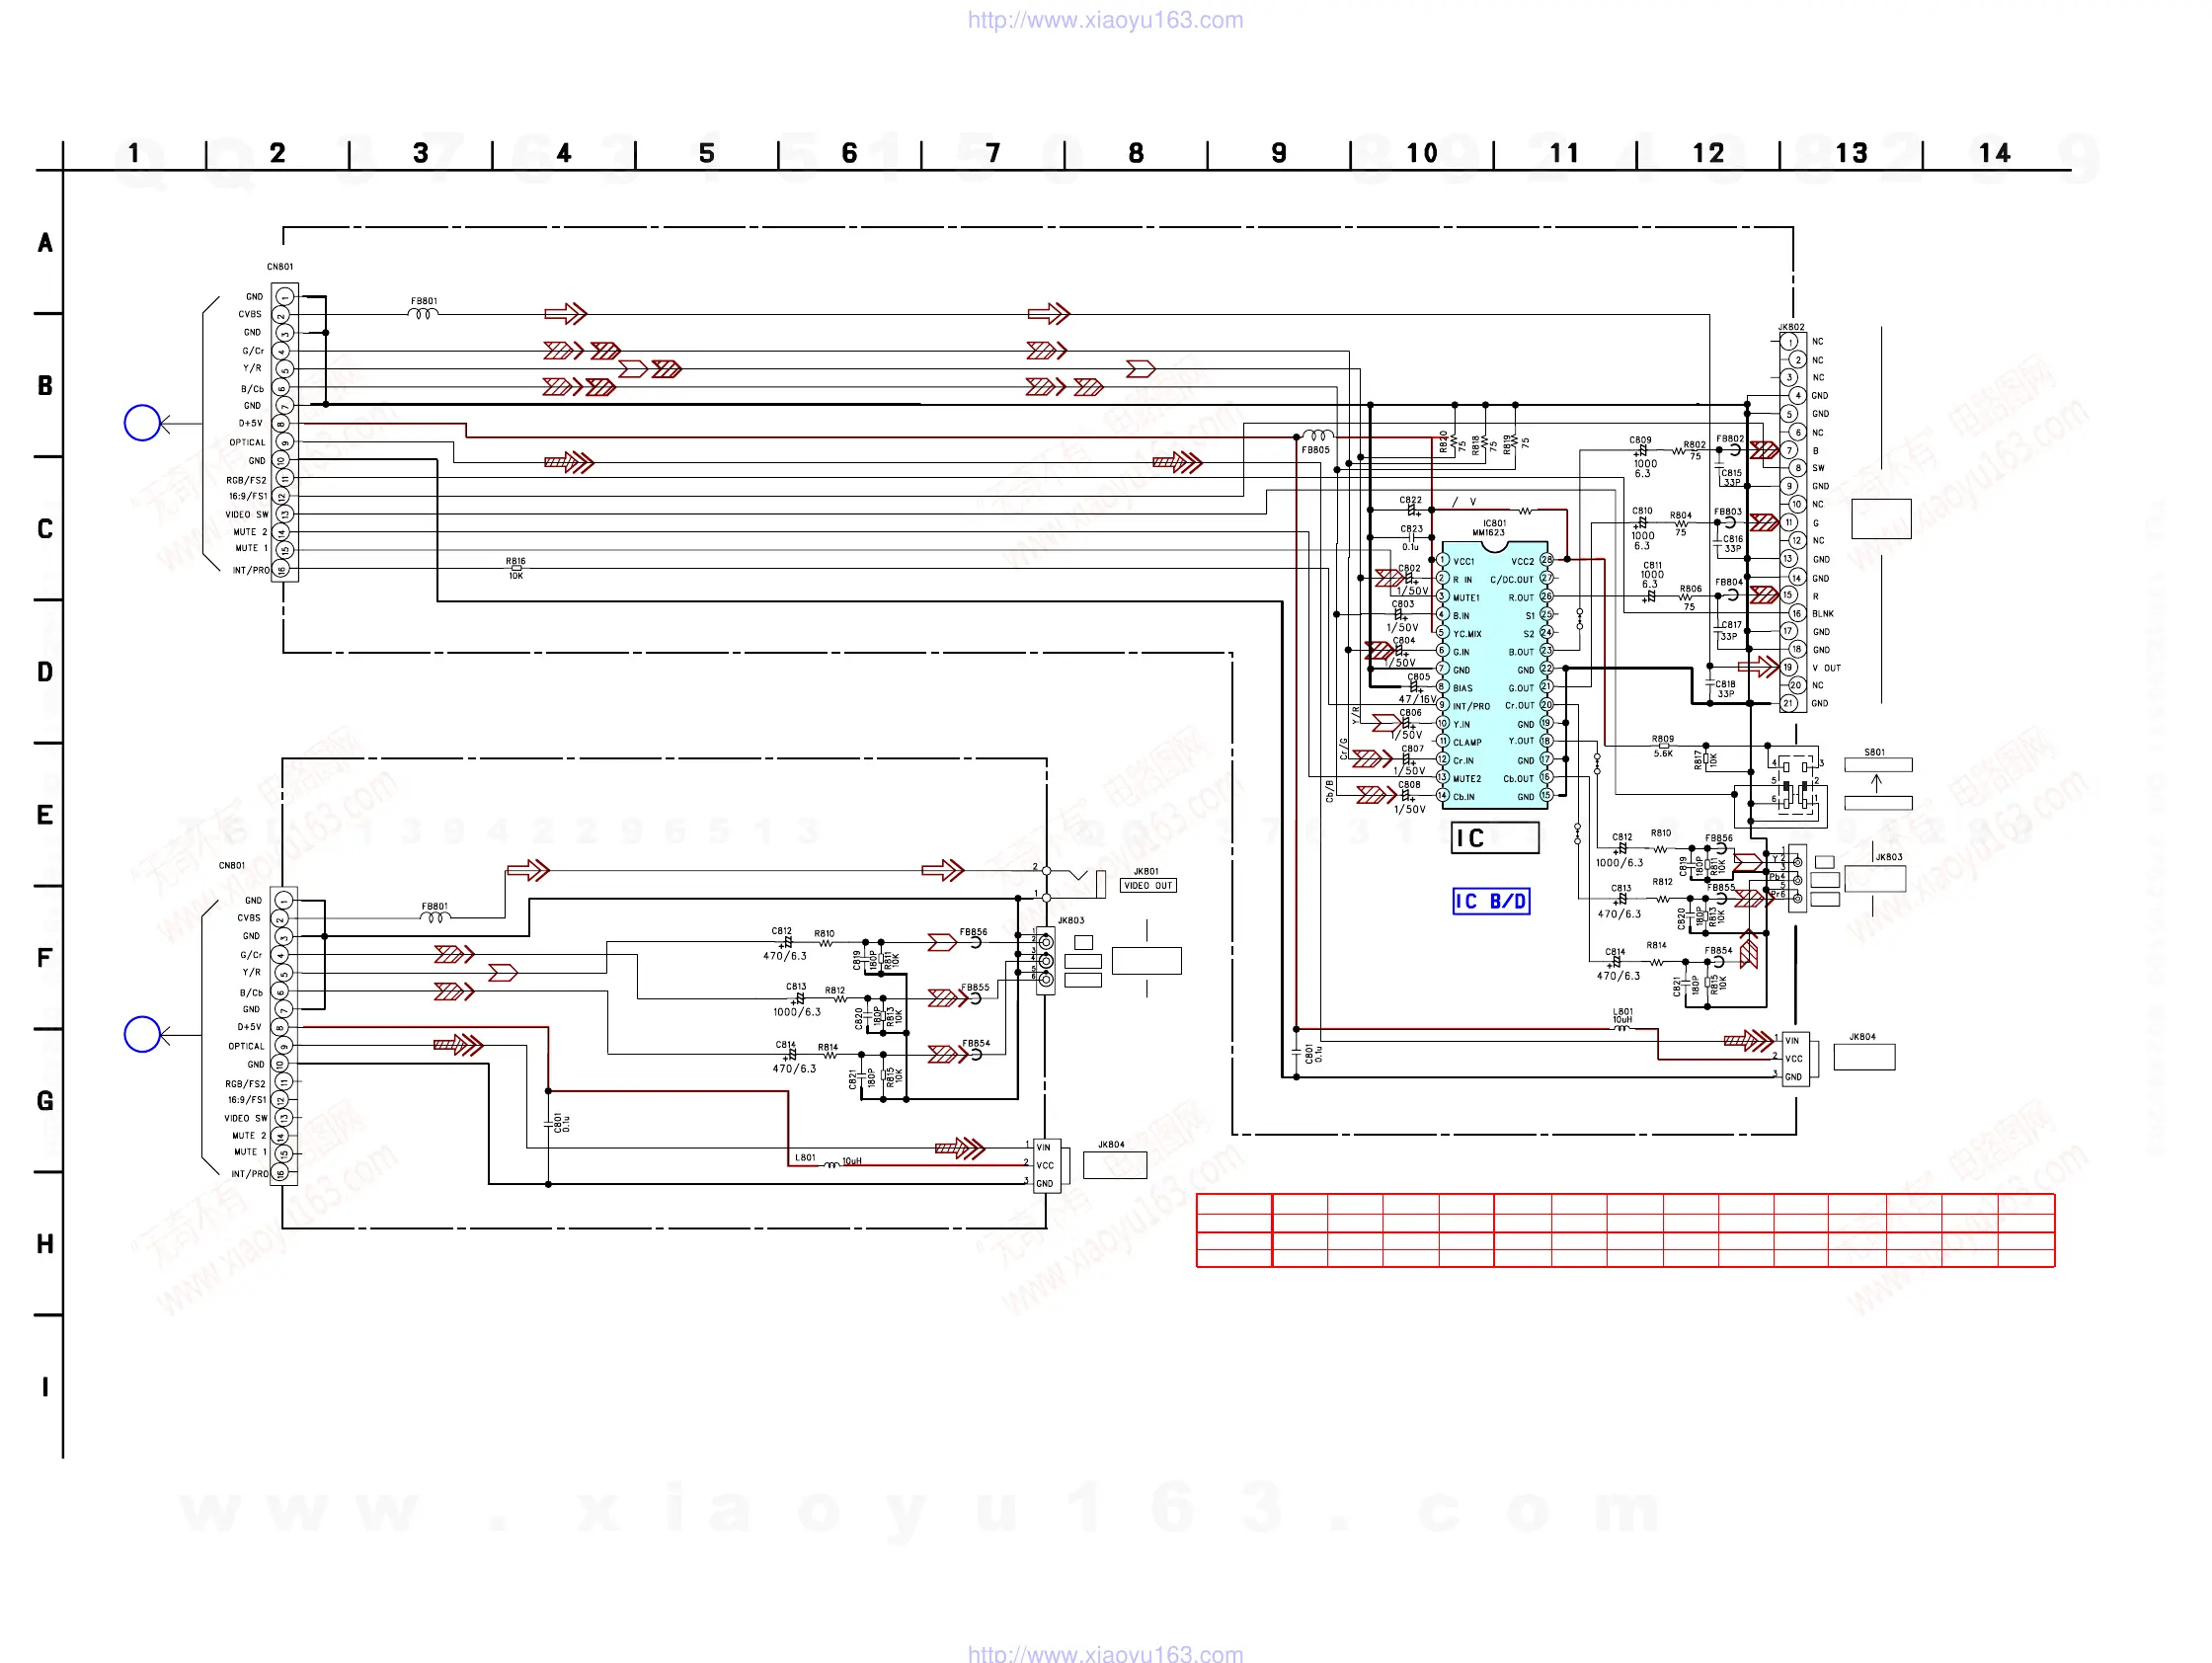Click pin 28 VCC2 circle on IC801
The height and width of the screenshot is (1663, 2212).
click(1546, 560)
